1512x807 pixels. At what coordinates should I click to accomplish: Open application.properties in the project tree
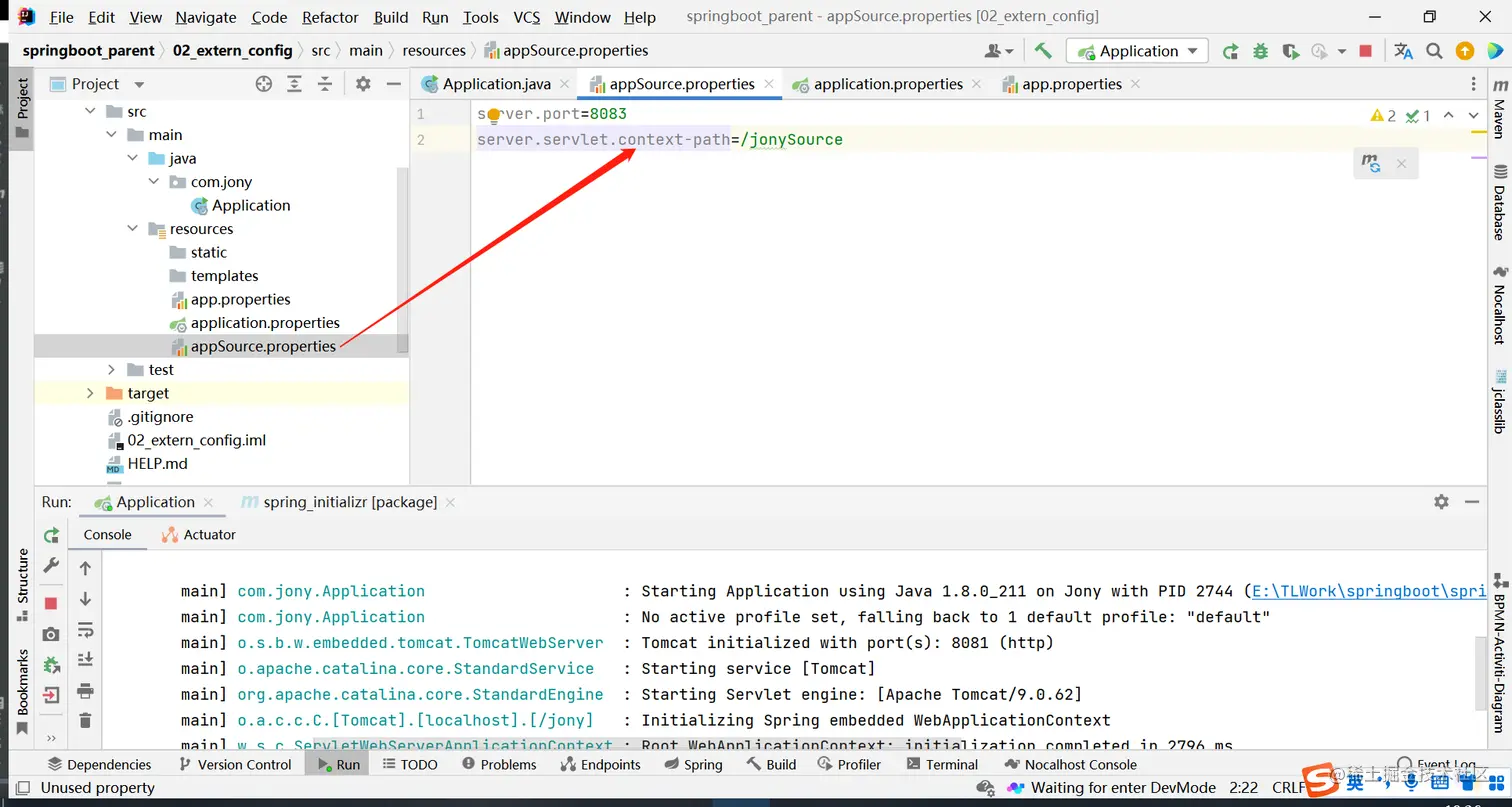click(x=265, y=323)
